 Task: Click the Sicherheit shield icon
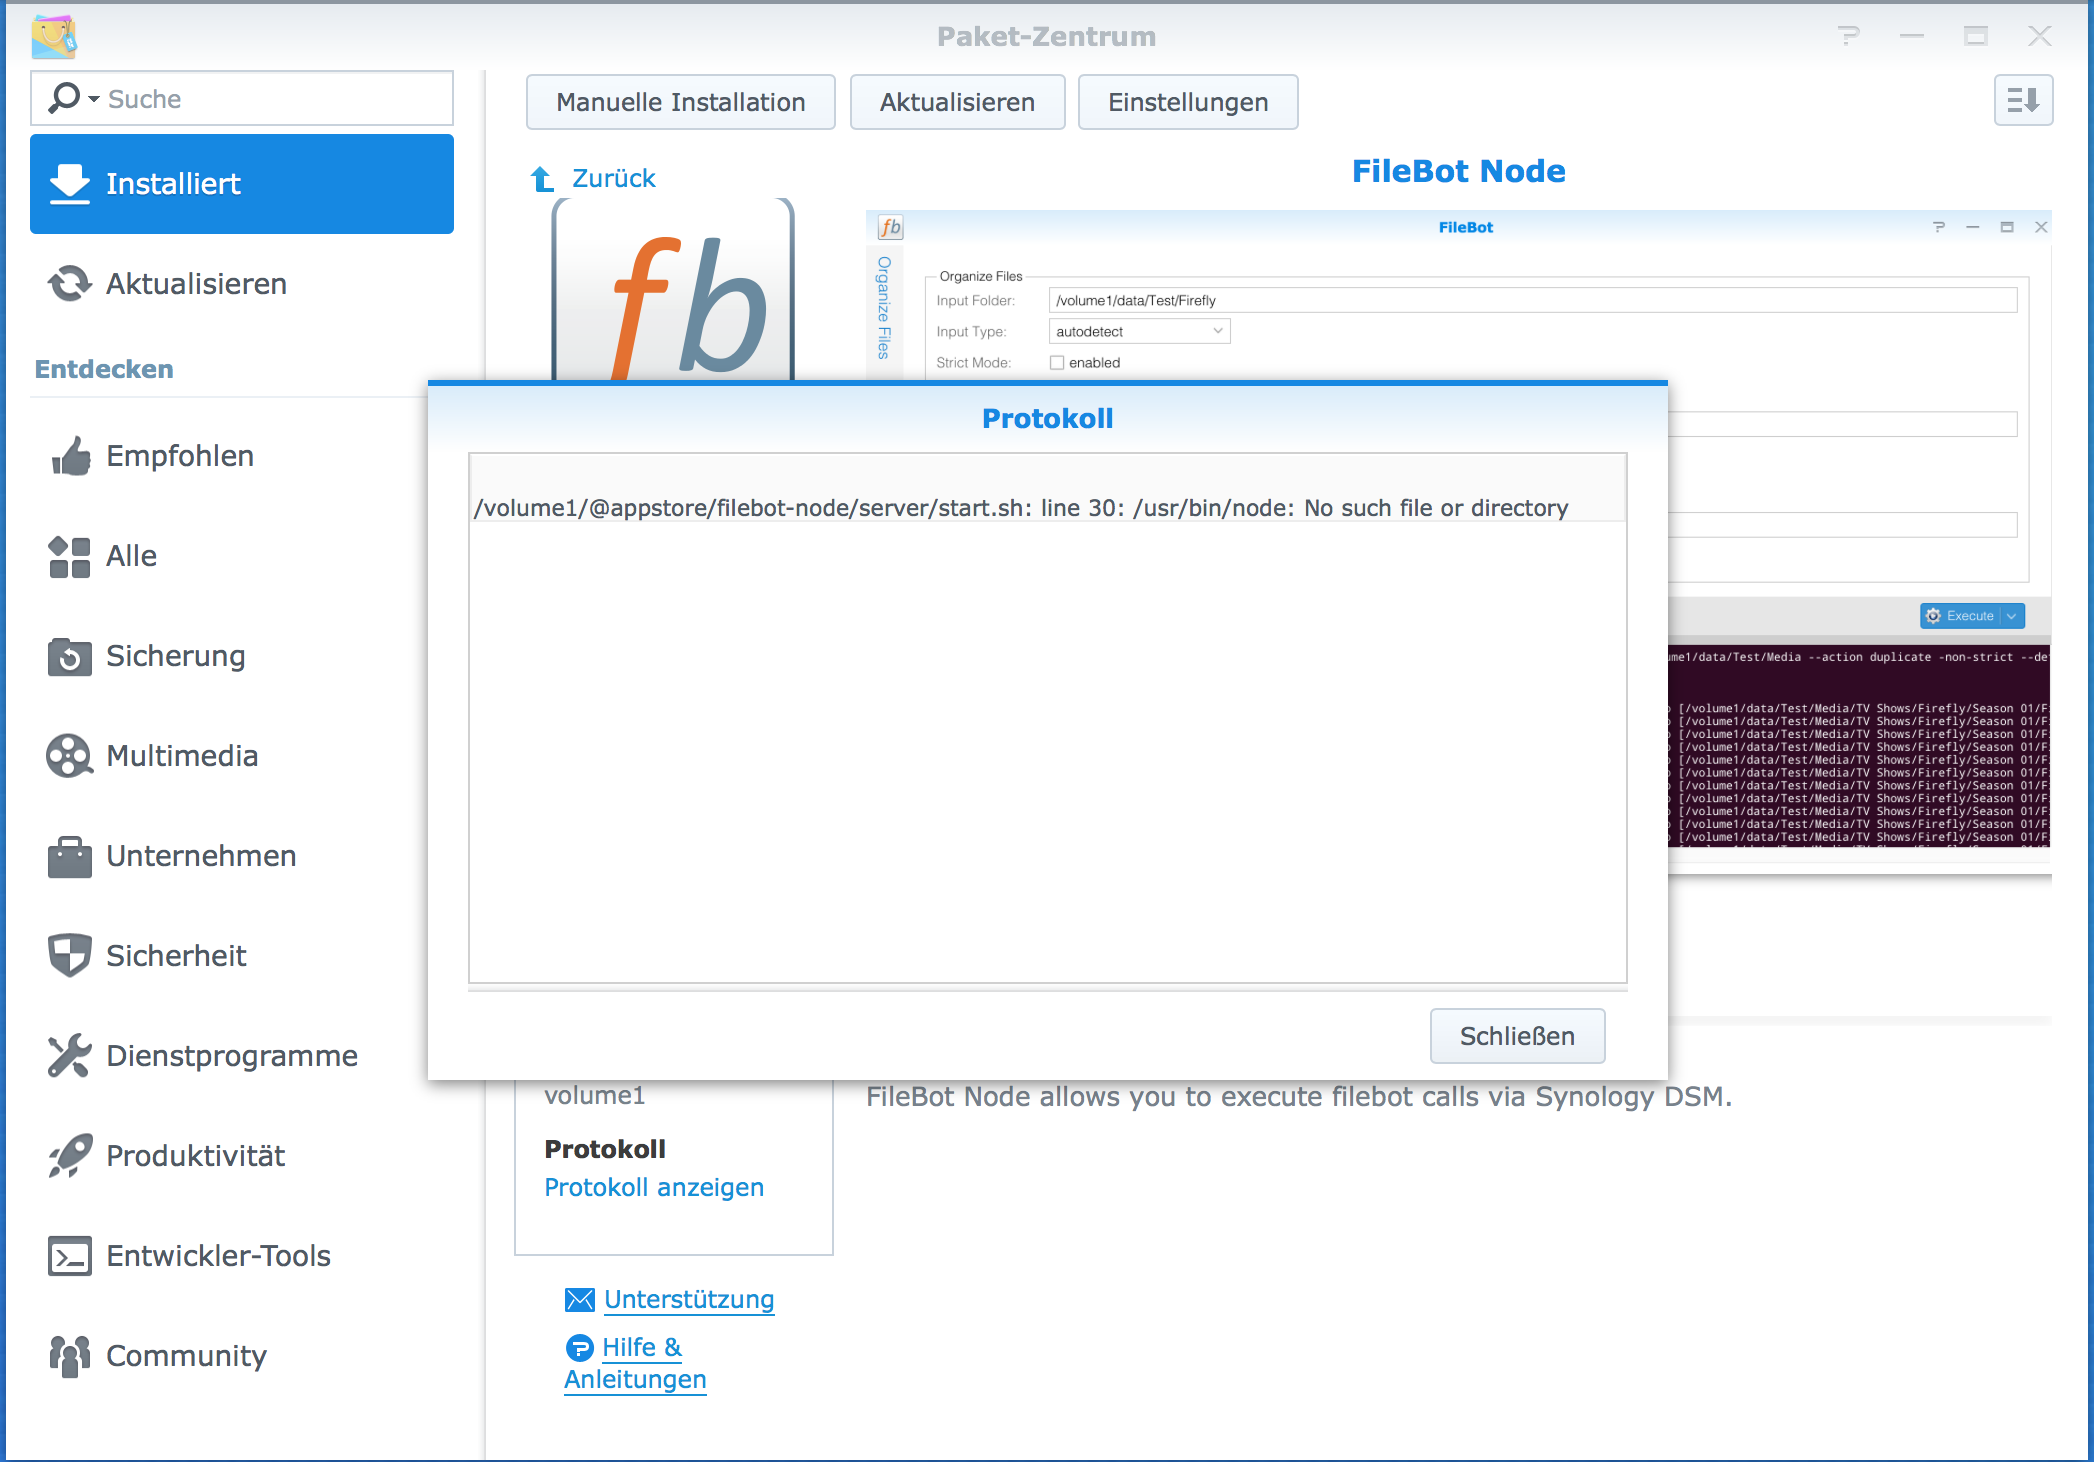[x=70, y=956]
